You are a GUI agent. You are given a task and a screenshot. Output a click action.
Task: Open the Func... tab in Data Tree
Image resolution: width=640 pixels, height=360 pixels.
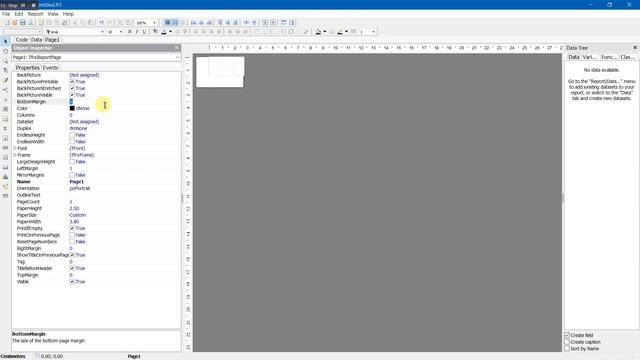click(x=609, y=57)
